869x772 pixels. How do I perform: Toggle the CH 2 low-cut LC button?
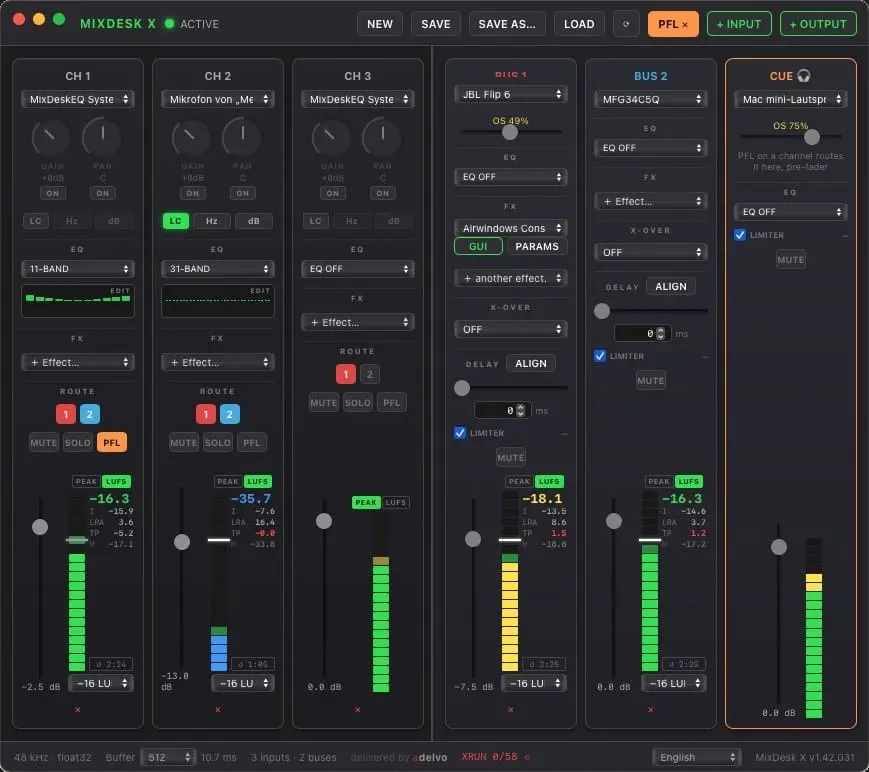coord(176,221)
